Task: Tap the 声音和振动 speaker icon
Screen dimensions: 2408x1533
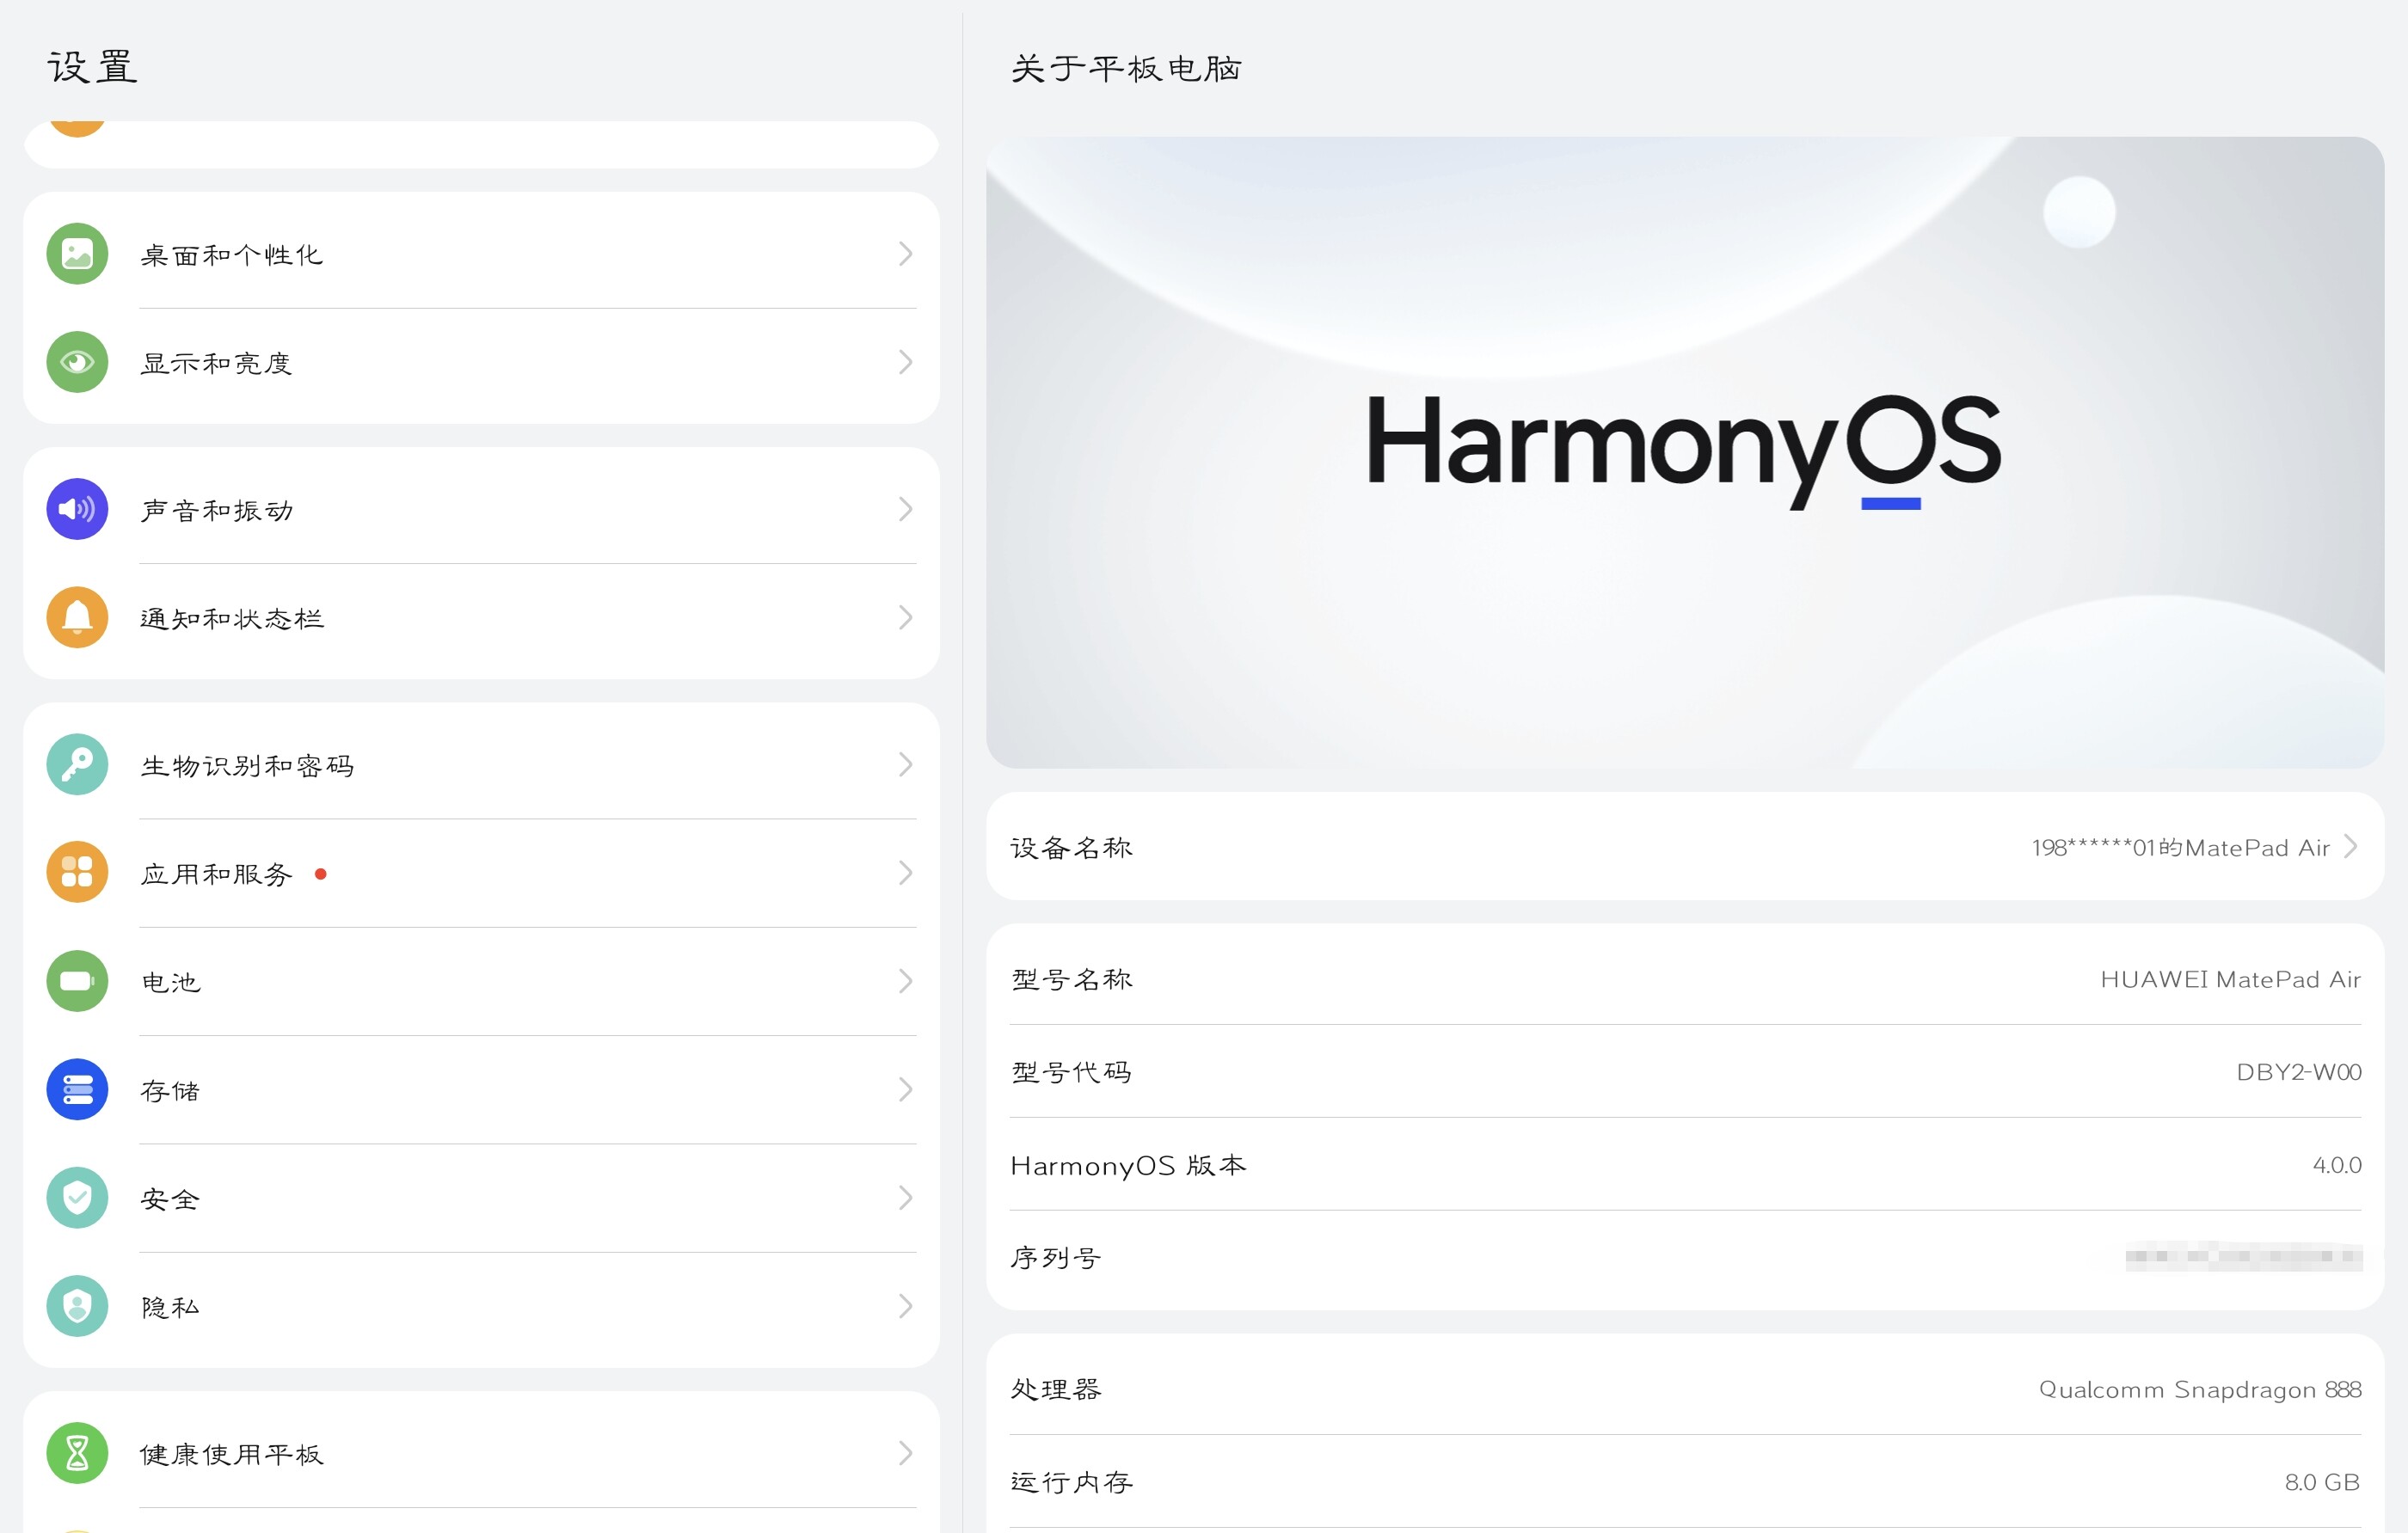Action: pos(77,509)
